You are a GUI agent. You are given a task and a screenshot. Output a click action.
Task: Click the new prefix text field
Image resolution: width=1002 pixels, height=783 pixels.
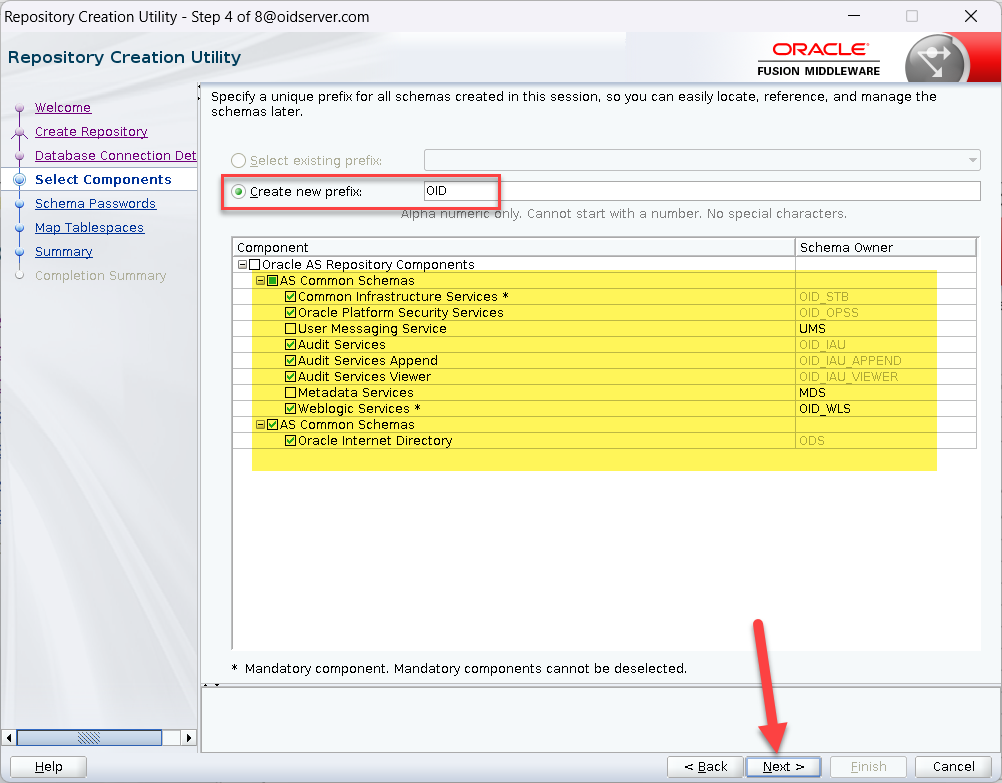(700, 191)
